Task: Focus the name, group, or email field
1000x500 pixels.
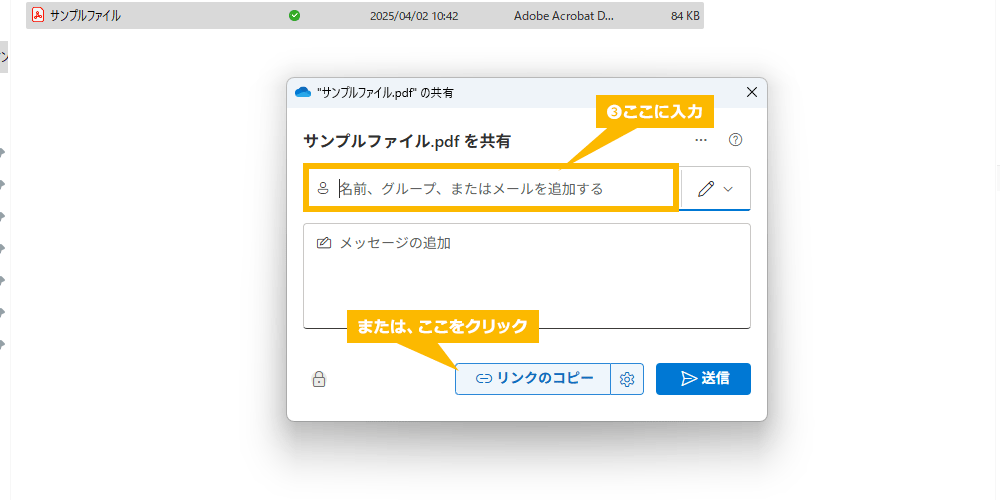Action: click(490, 189)
